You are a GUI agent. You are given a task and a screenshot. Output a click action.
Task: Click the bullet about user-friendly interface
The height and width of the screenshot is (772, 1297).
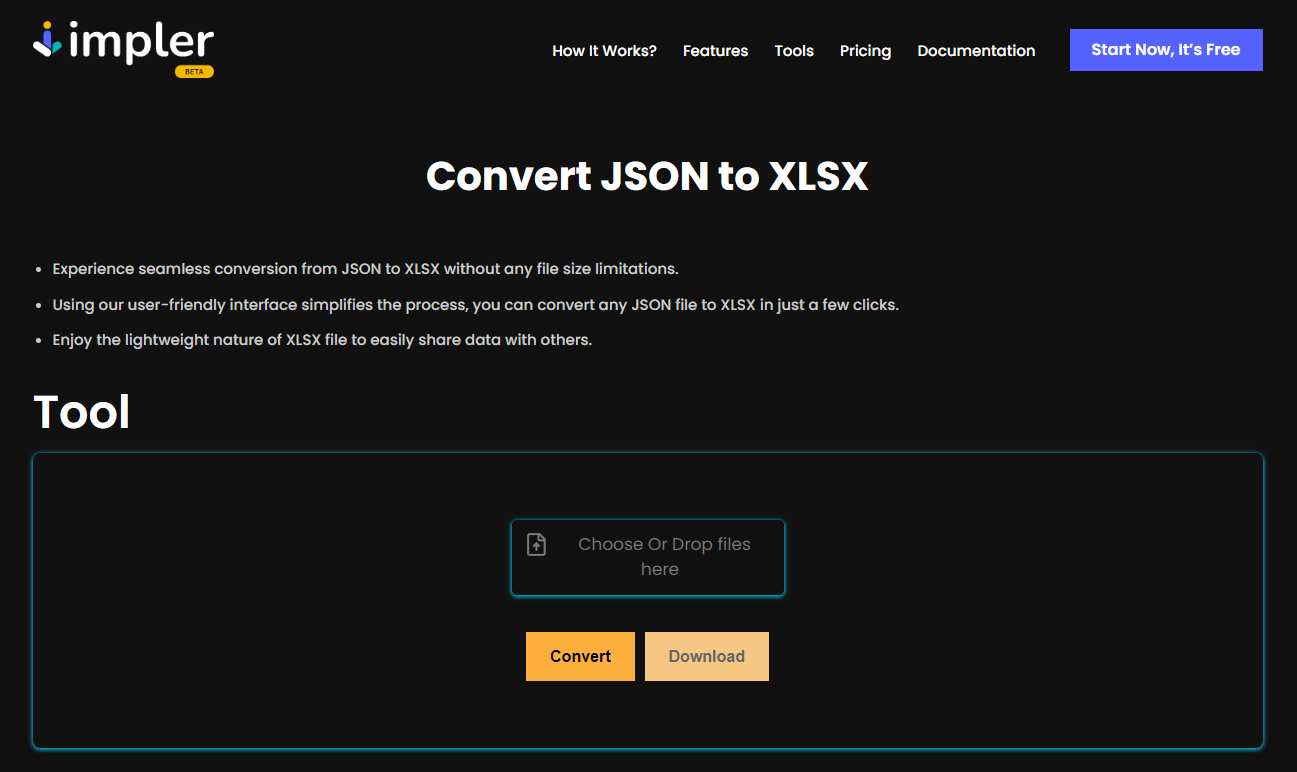476,305
